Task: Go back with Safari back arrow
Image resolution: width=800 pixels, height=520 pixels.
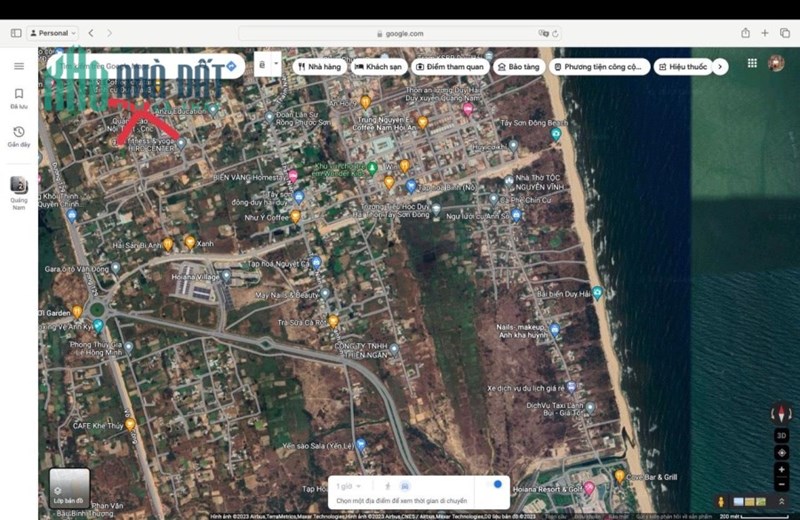Action: tap(91, 33)
